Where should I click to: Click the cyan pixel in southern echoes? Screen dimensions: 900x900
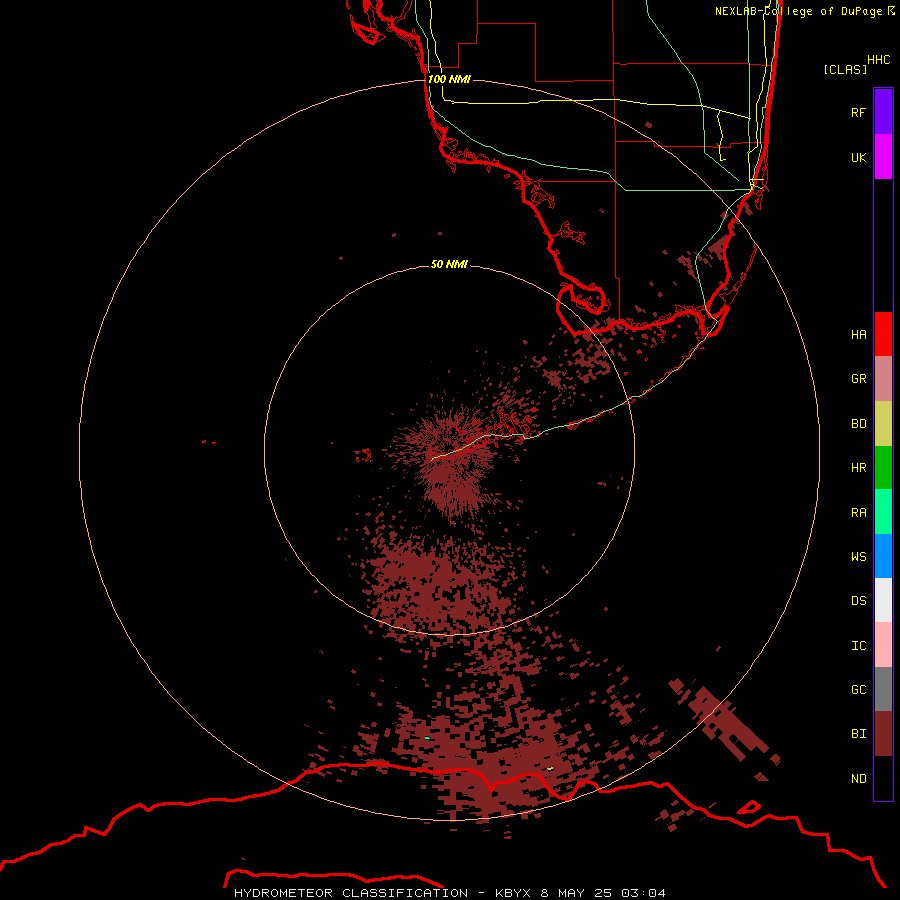(x=427, y=738)
